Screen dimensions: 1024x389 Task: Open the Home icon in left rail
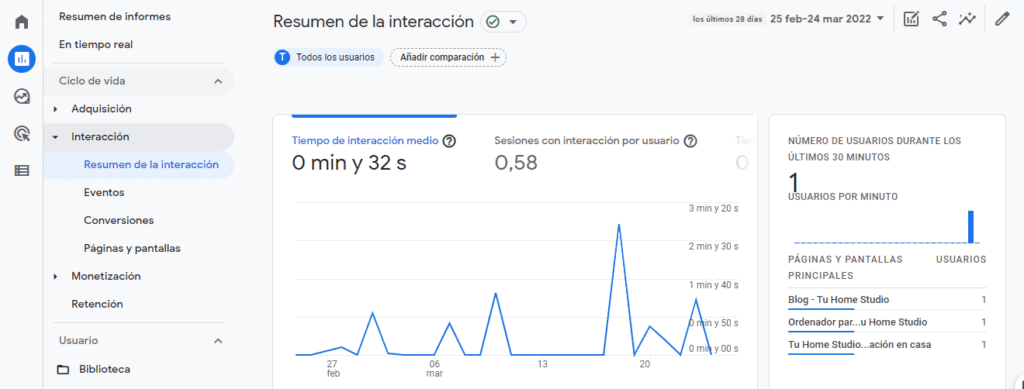pyautogui.click(x=22, y=22)
